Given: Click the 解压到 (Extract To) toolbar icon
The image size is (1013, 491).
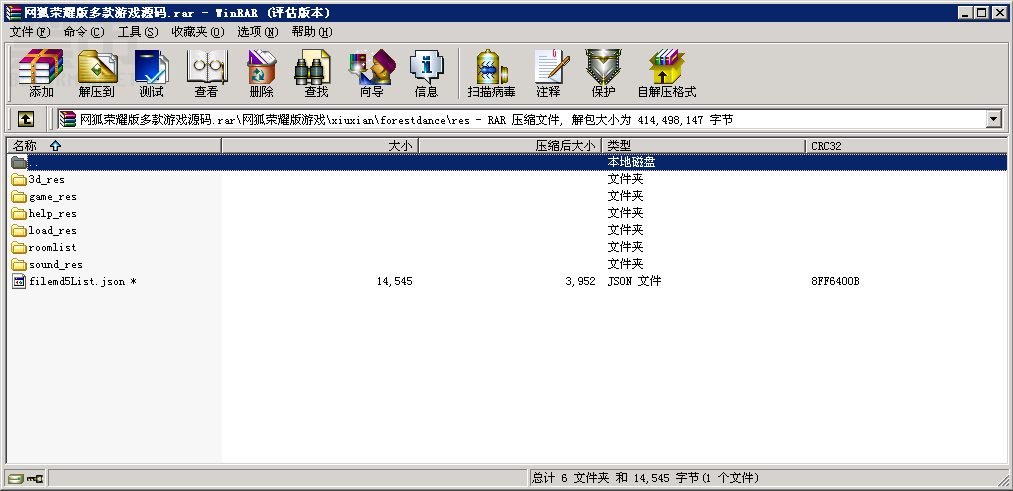Looking at the screenshot, I should tap(97, 67).
